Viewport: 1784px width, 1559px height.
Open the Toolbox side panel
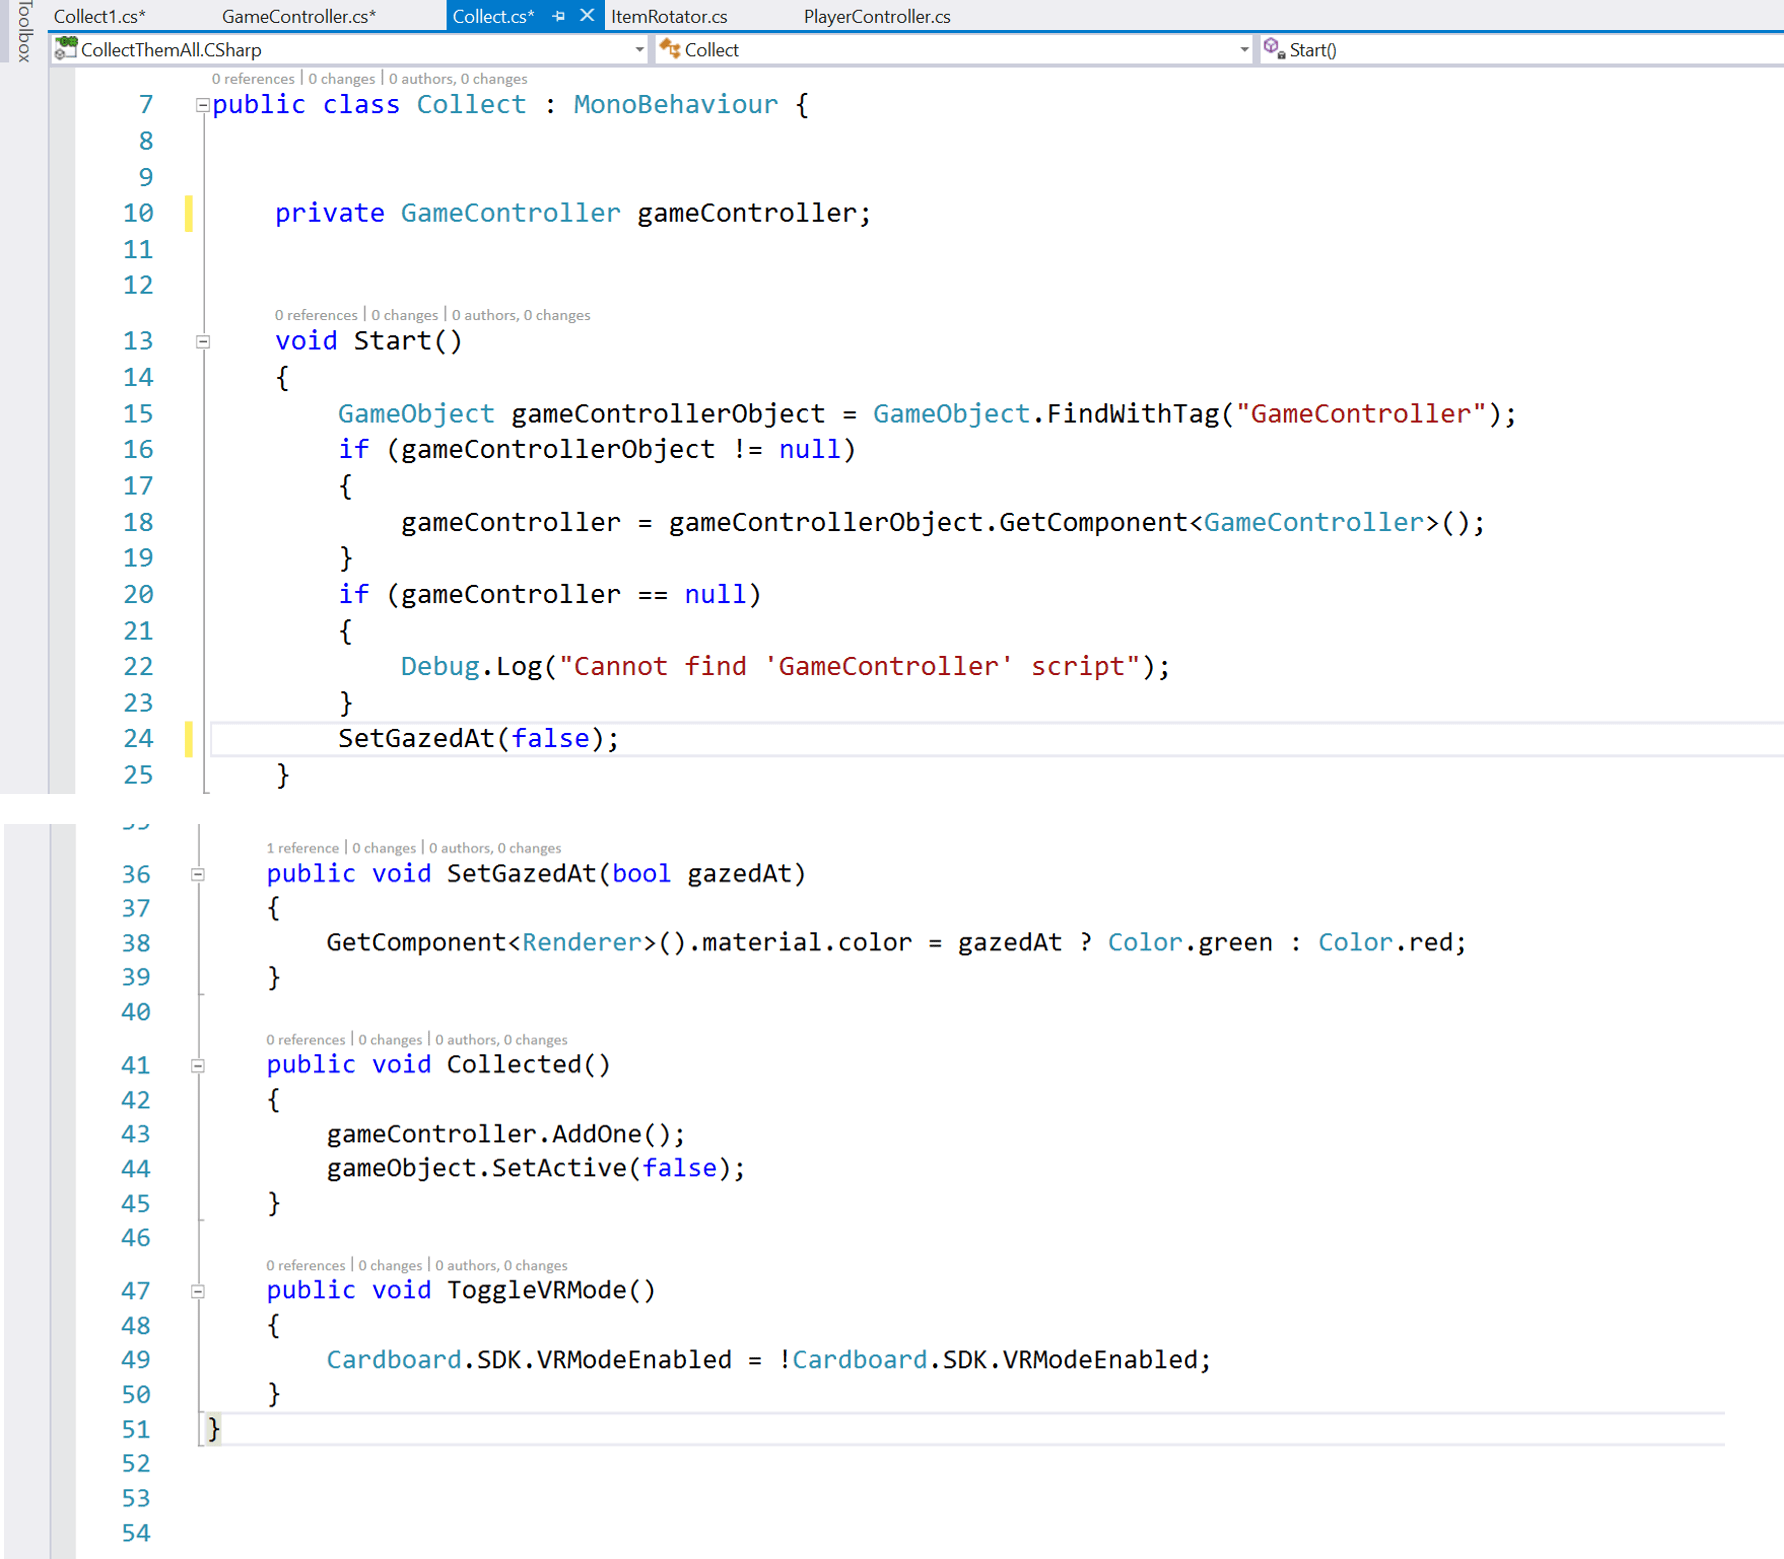[x=25, y=31]
